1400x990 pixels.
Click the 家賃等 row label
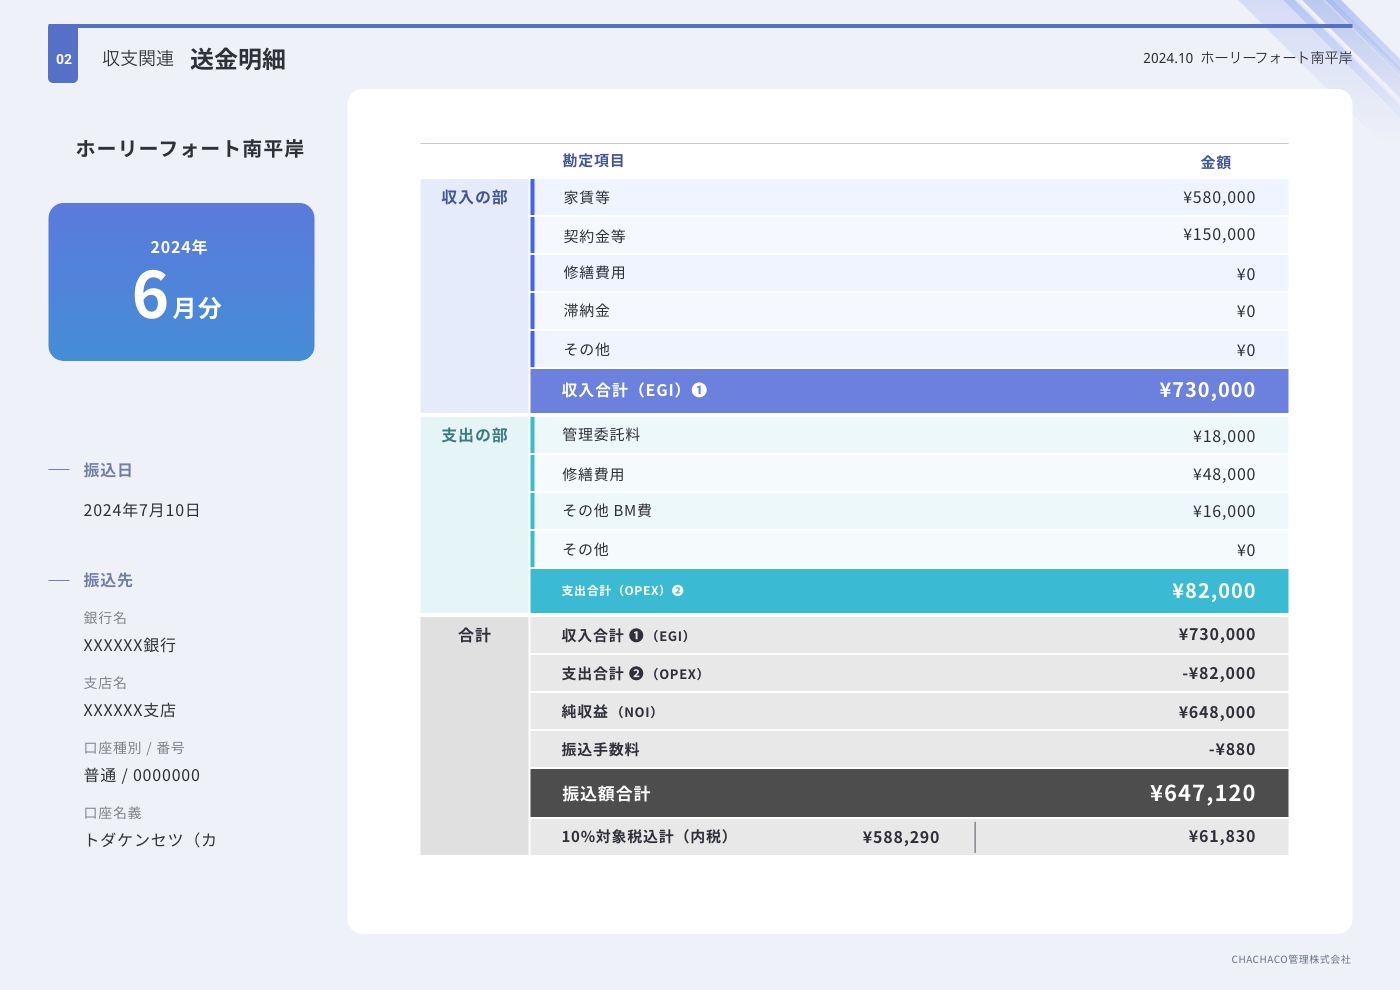click(586, 198)
